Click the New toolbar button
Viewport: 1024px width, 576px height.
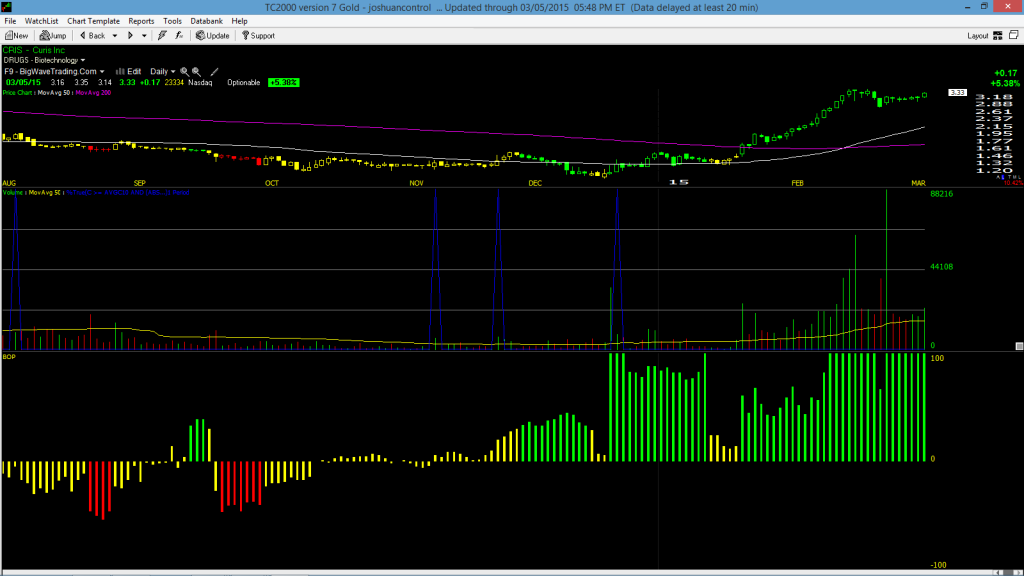coord(16,36)
